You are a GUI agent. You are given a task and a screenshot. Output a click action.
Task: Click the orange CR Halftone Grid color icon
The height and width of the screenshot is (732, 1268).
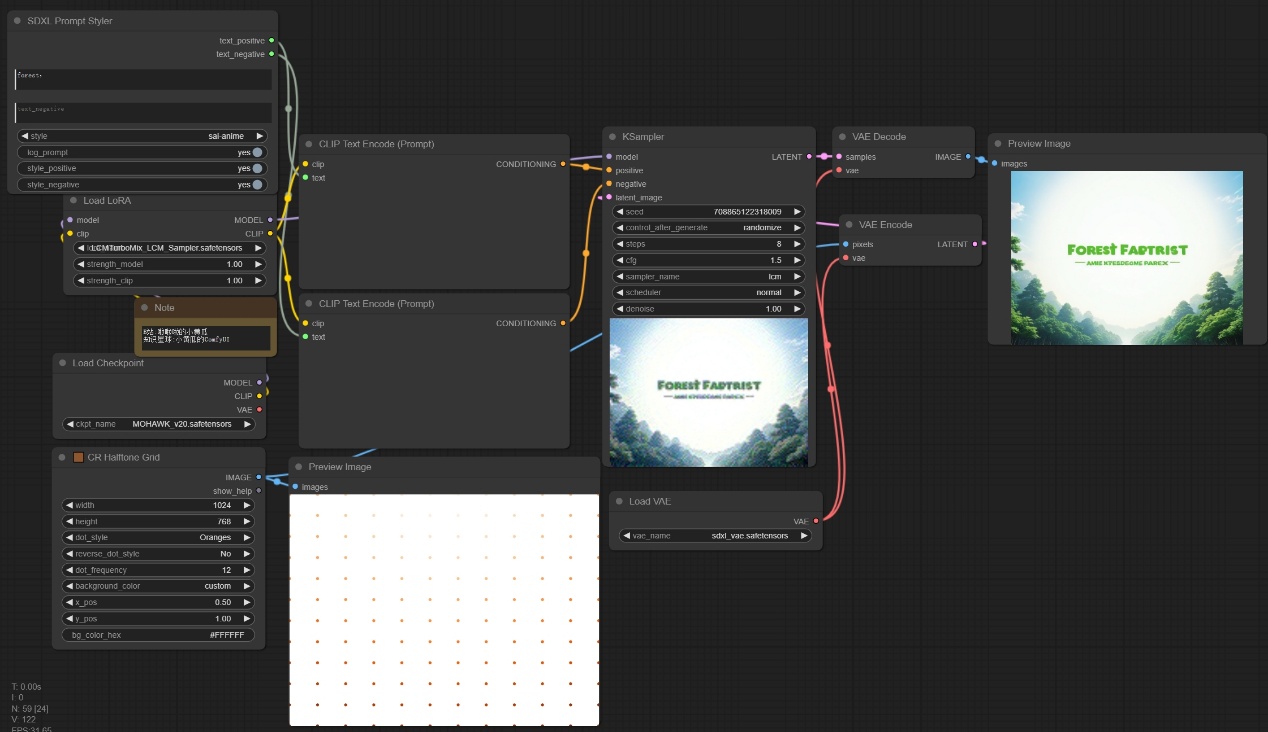(79, 458)
